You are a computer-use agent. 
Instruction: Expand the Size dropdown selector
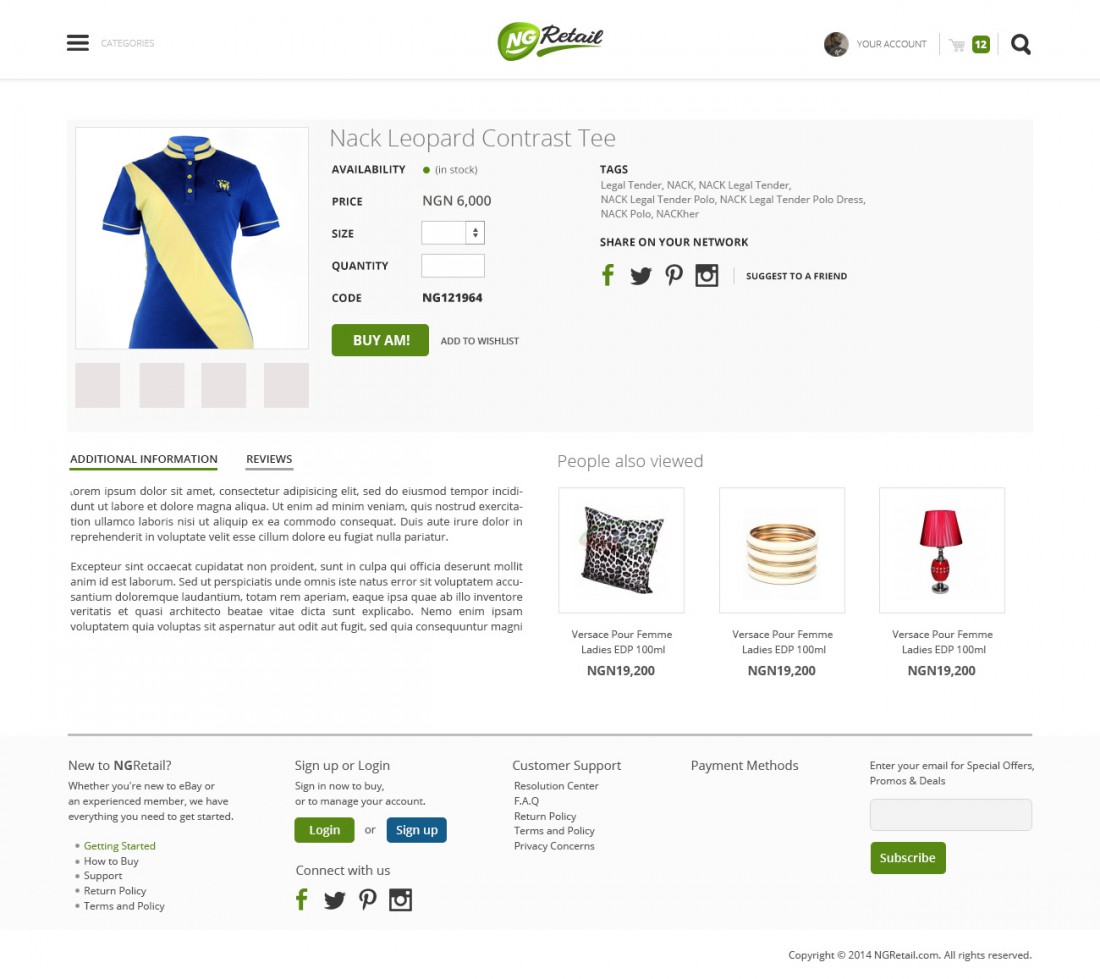pyautogui.click(x=452, y=233)
